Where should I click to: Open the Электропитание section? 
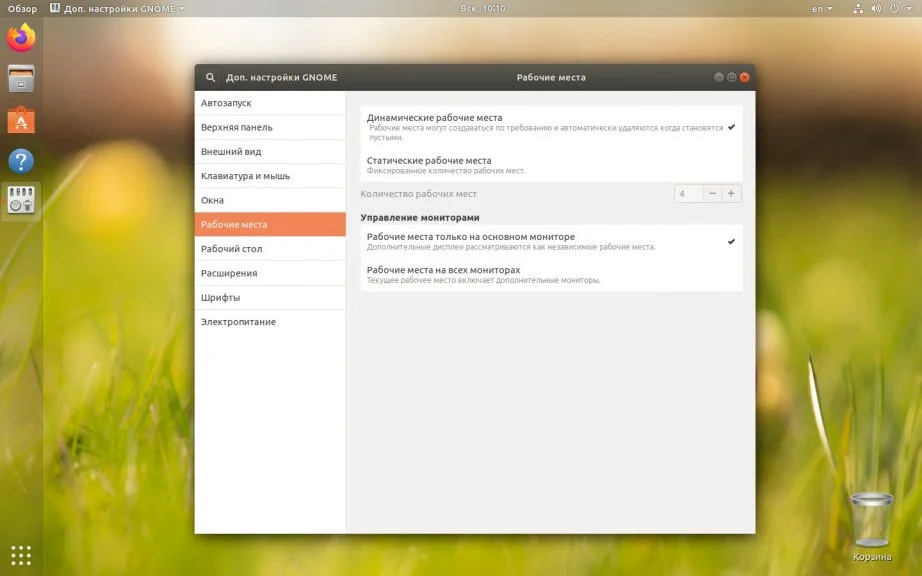point(270,322)
